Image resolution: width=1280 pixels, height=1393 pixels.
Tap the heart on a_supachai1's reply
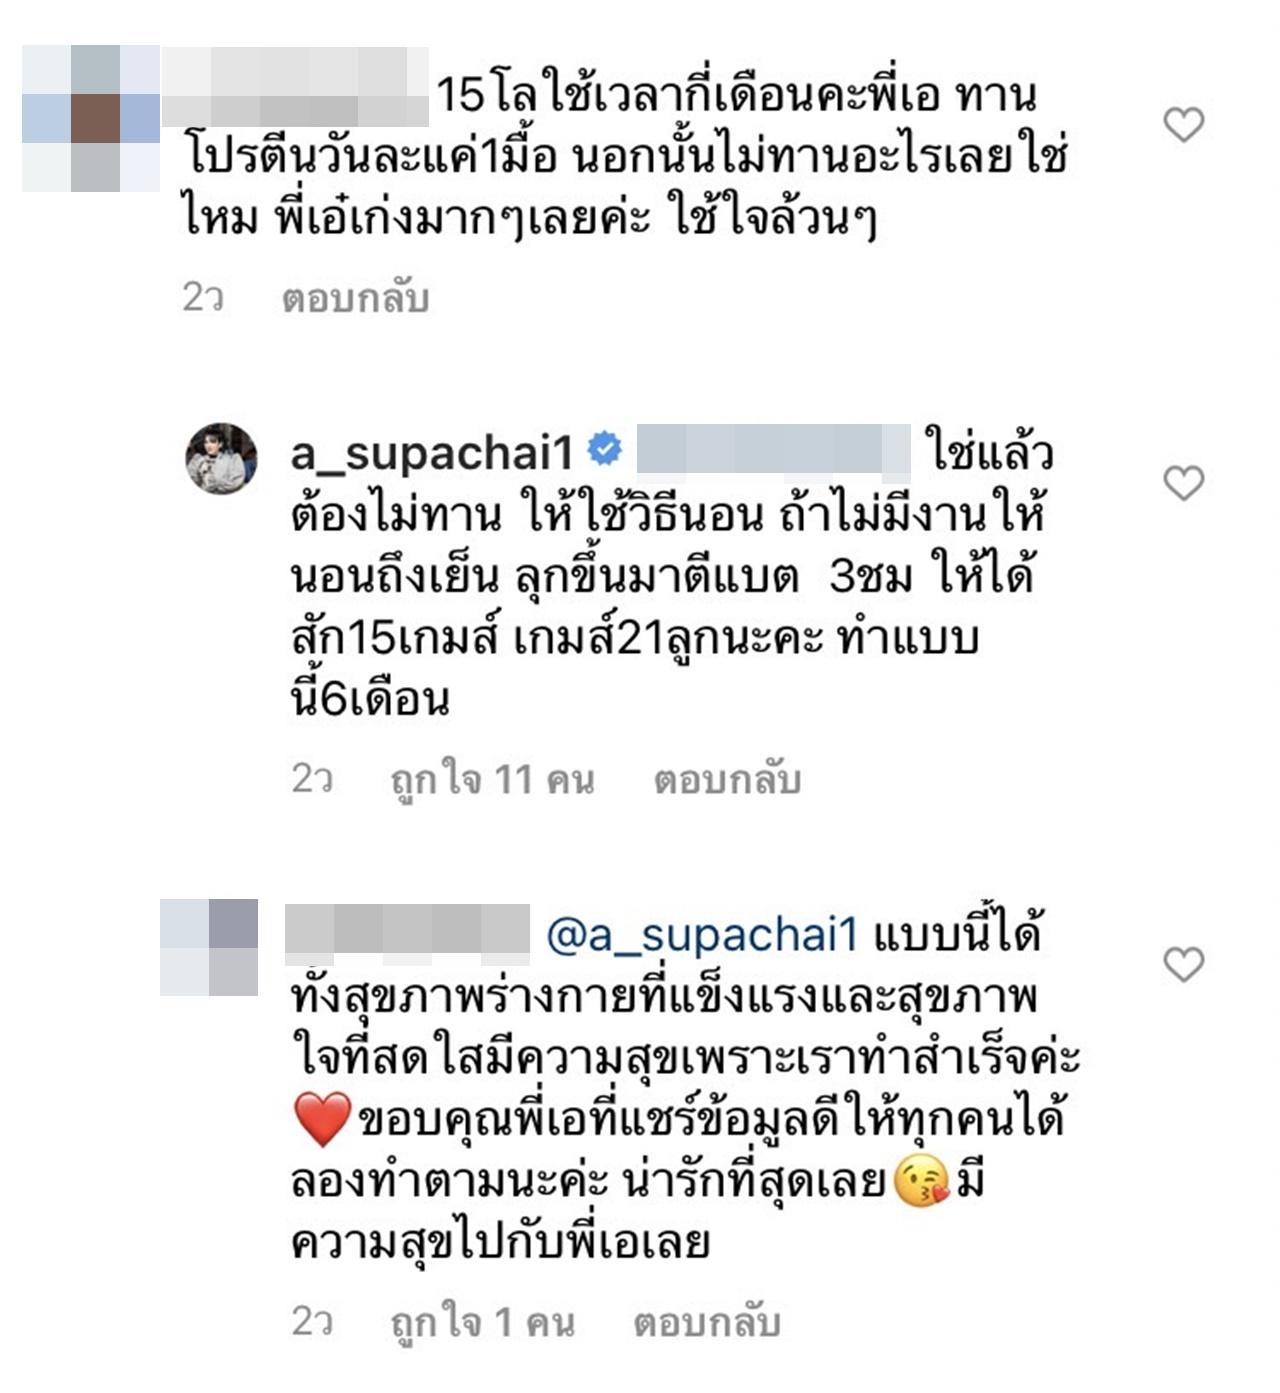(x=1184, y=483)
